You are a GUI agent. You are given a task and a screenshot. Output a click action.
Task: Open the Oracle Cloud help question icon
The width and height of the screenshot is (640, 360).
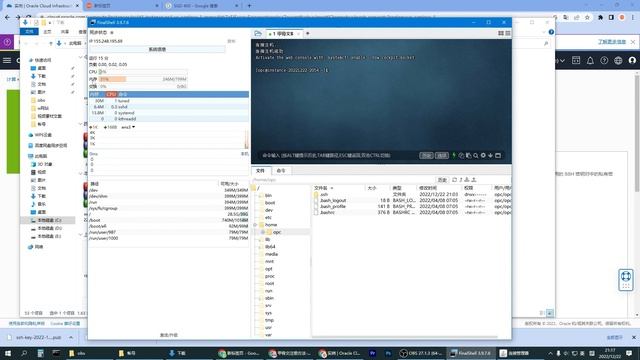[604, 60]
